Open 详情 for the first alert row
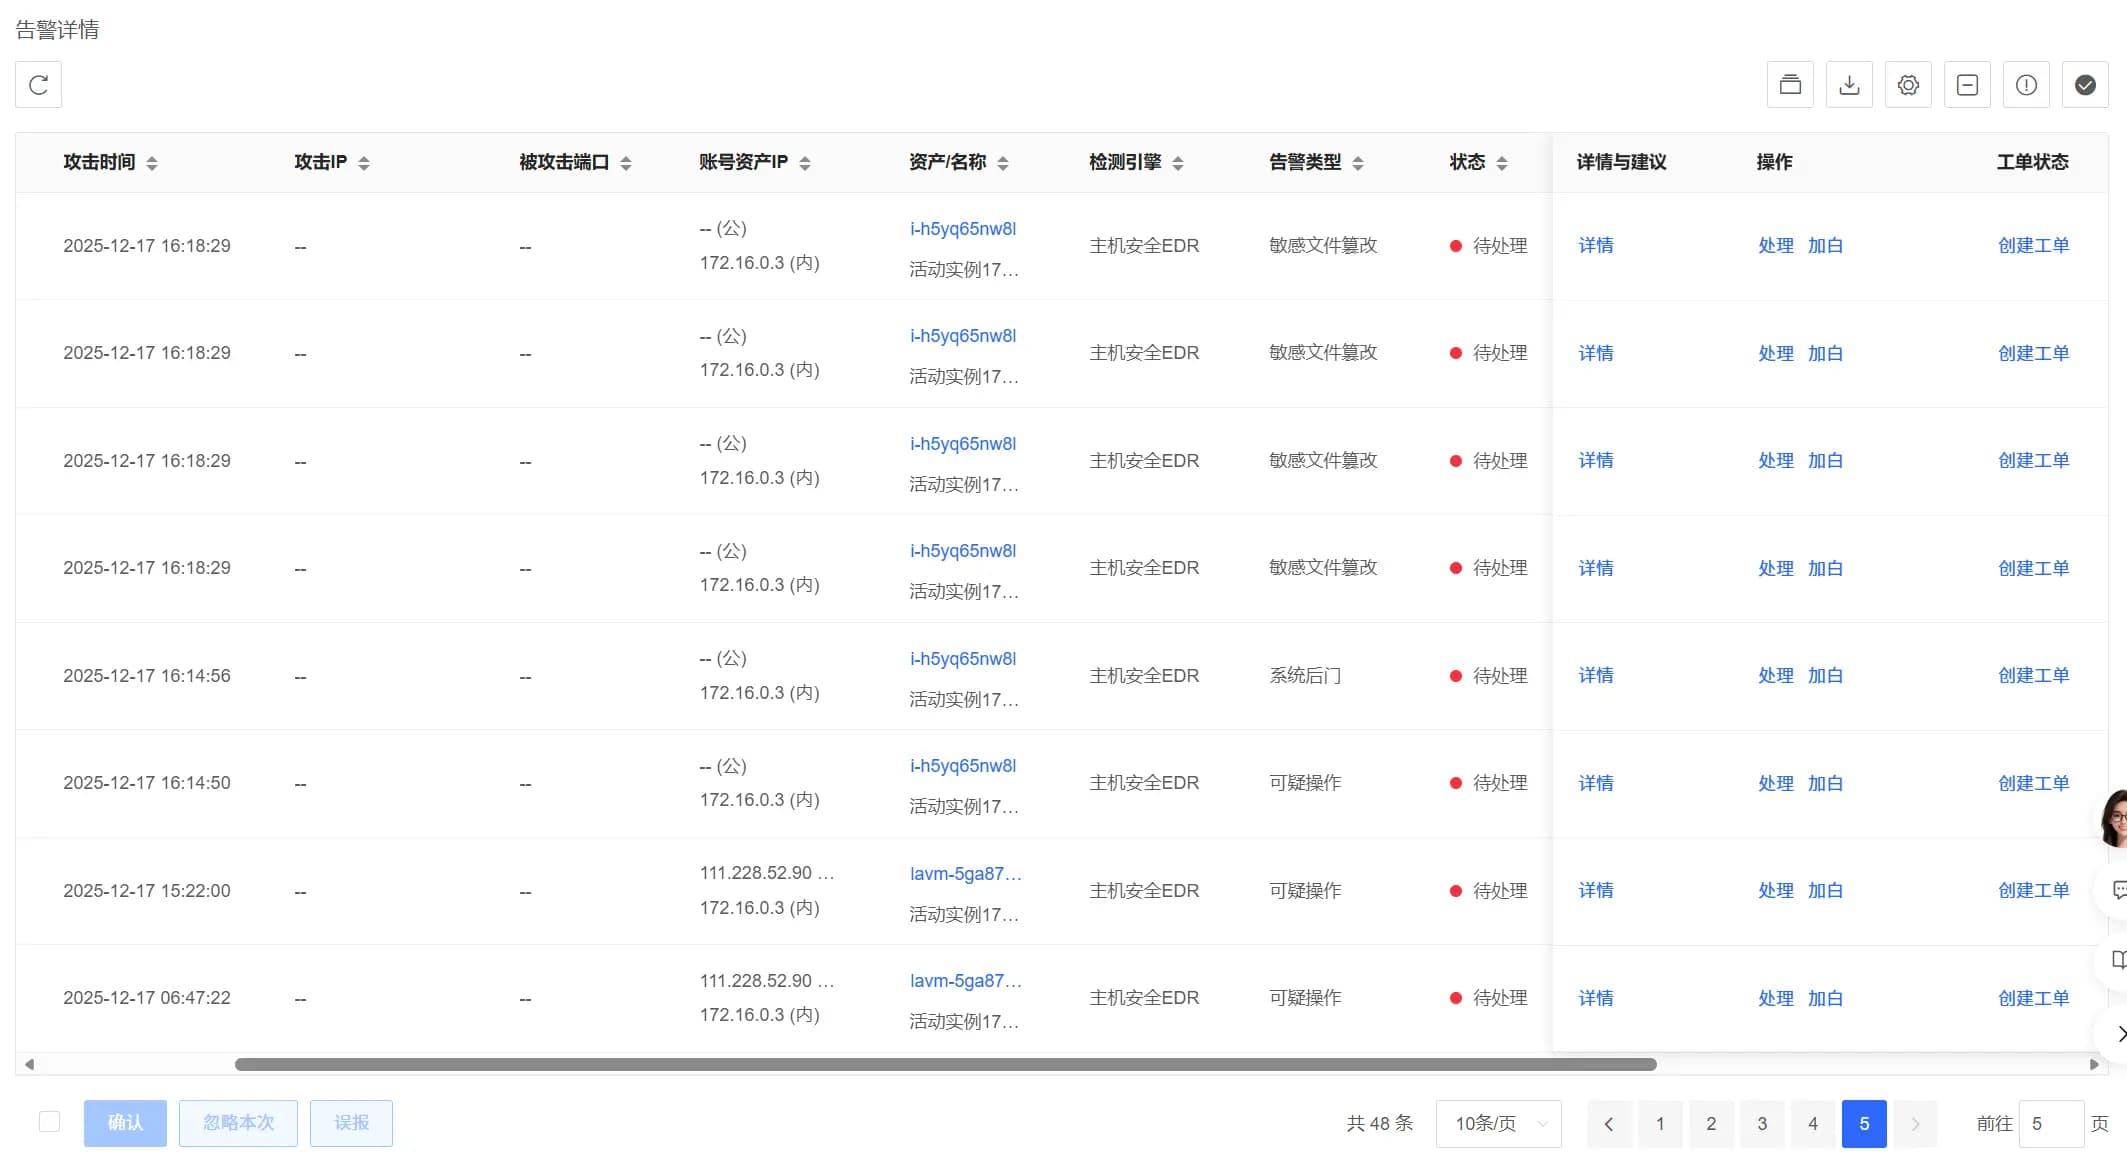 point(1595,245)
